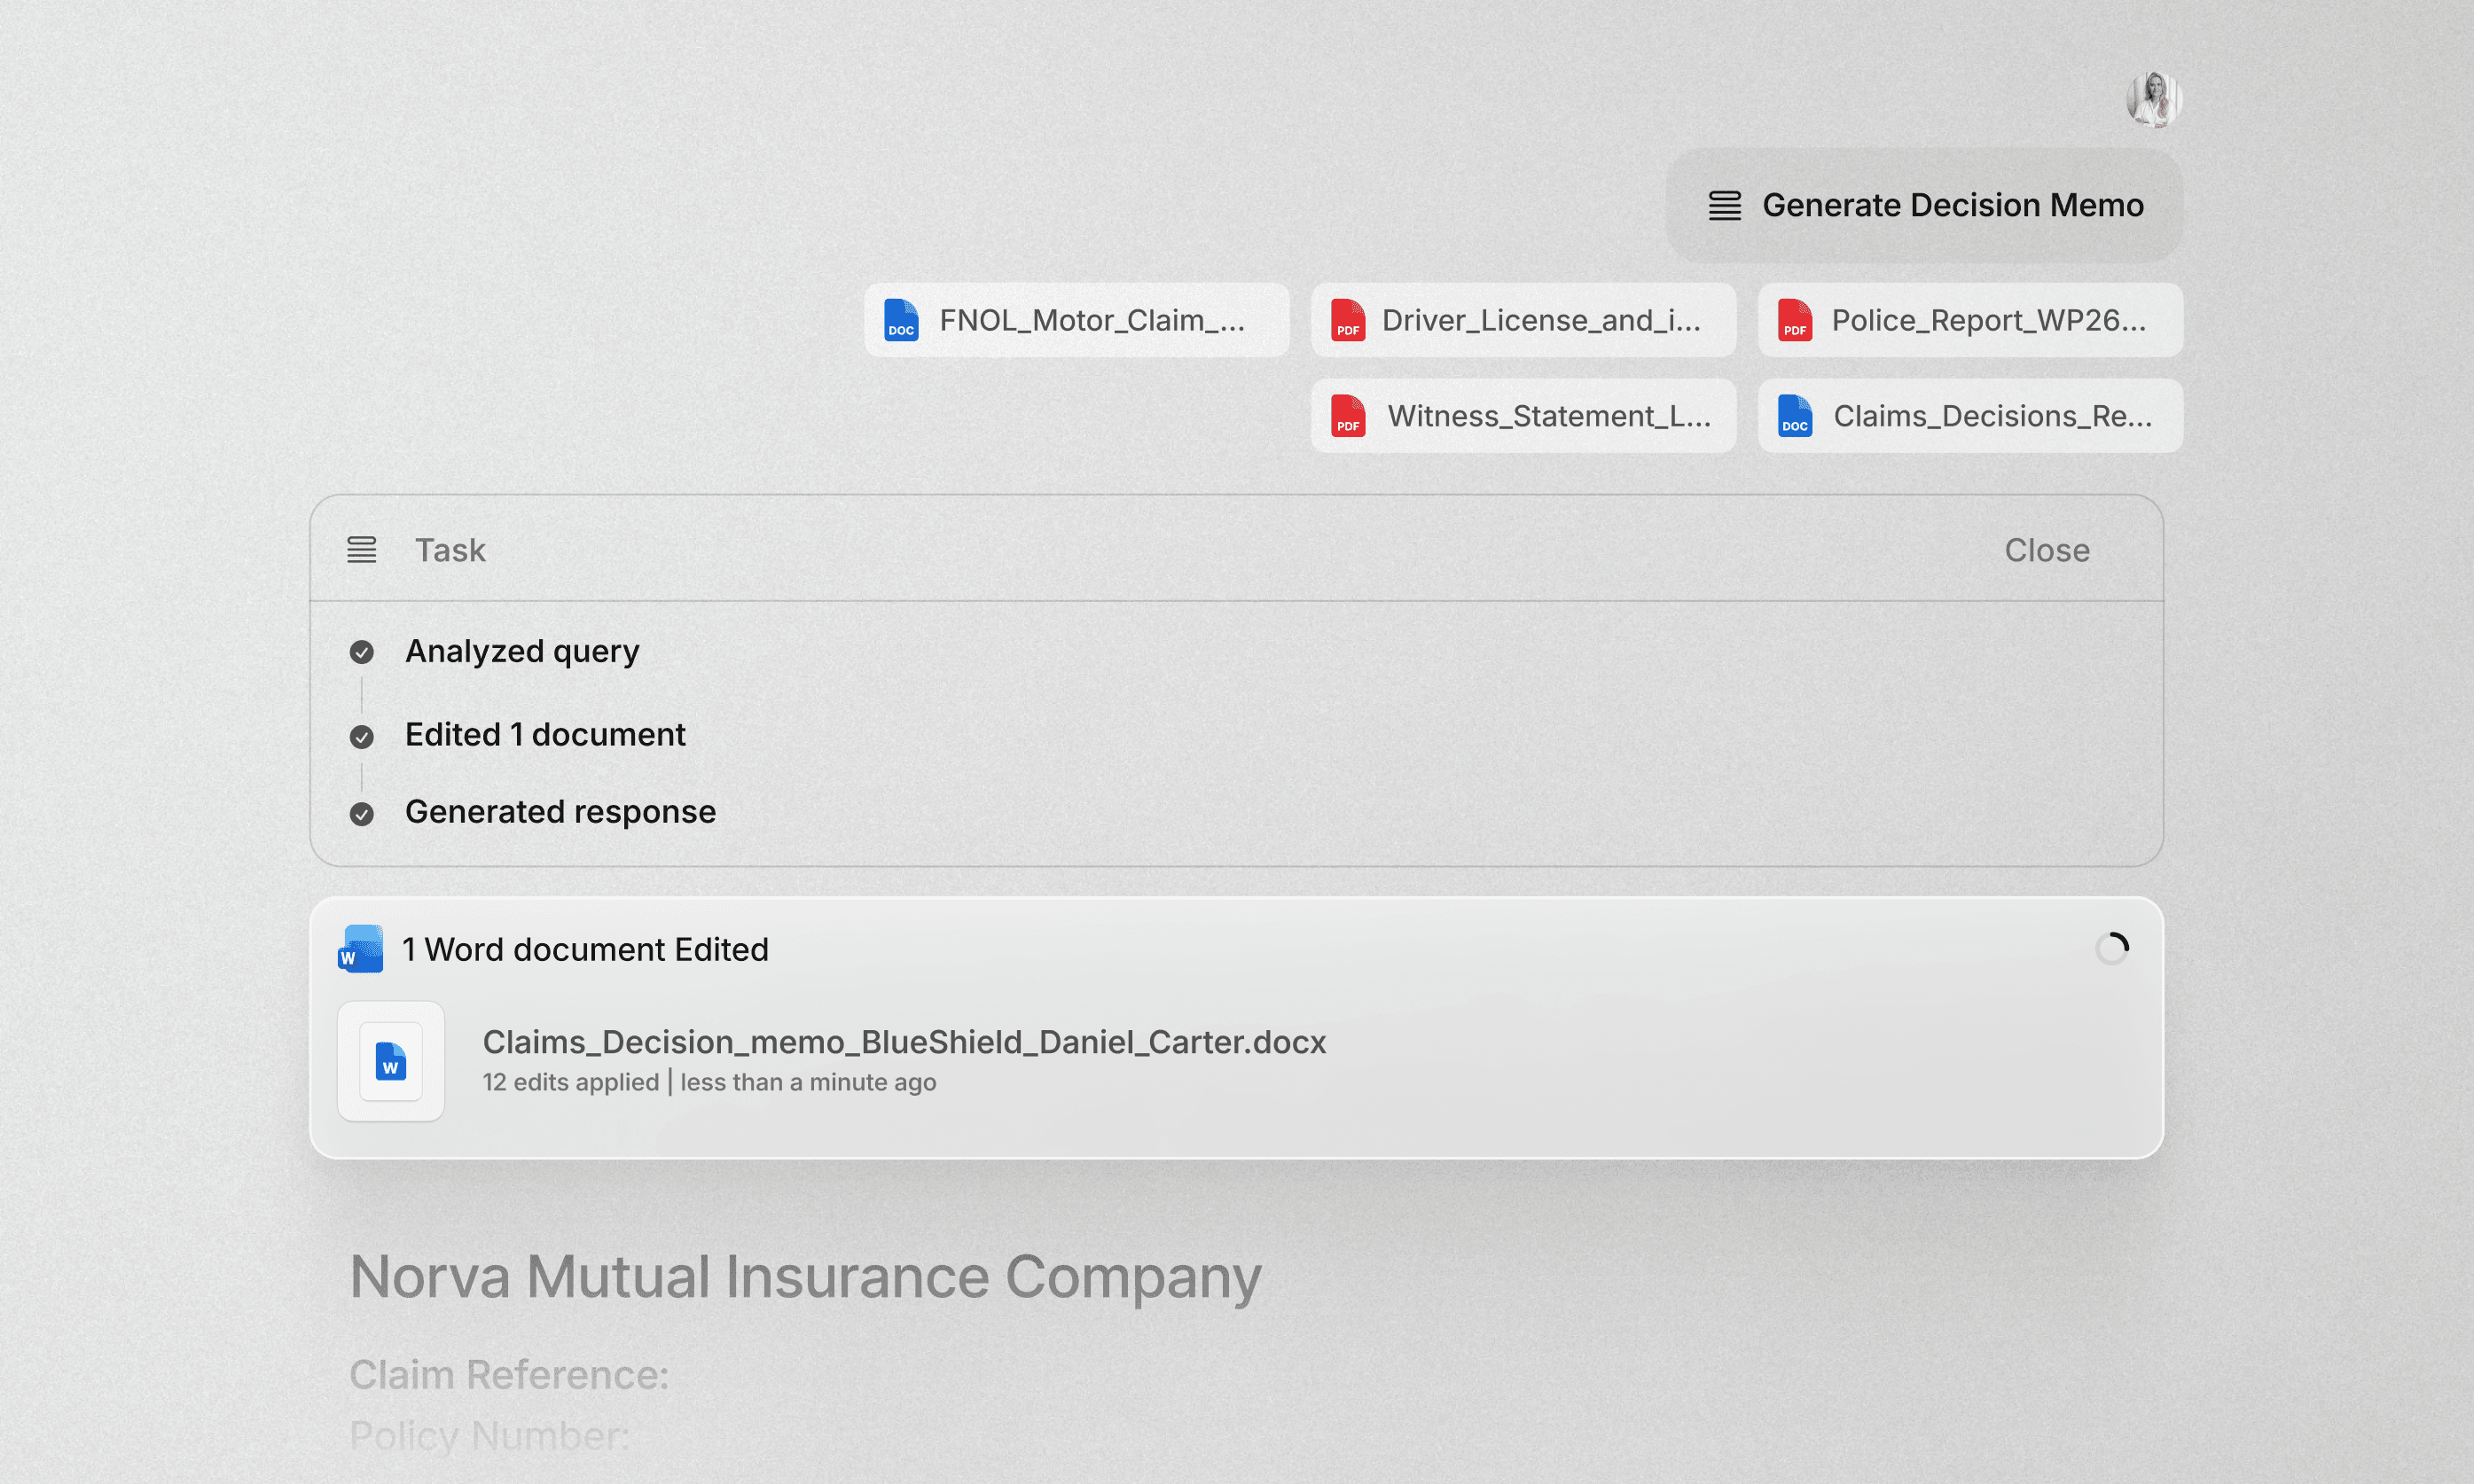The image size is (2474, 1484).
Task: Click the Generated response checkmark
Action: 361,814
